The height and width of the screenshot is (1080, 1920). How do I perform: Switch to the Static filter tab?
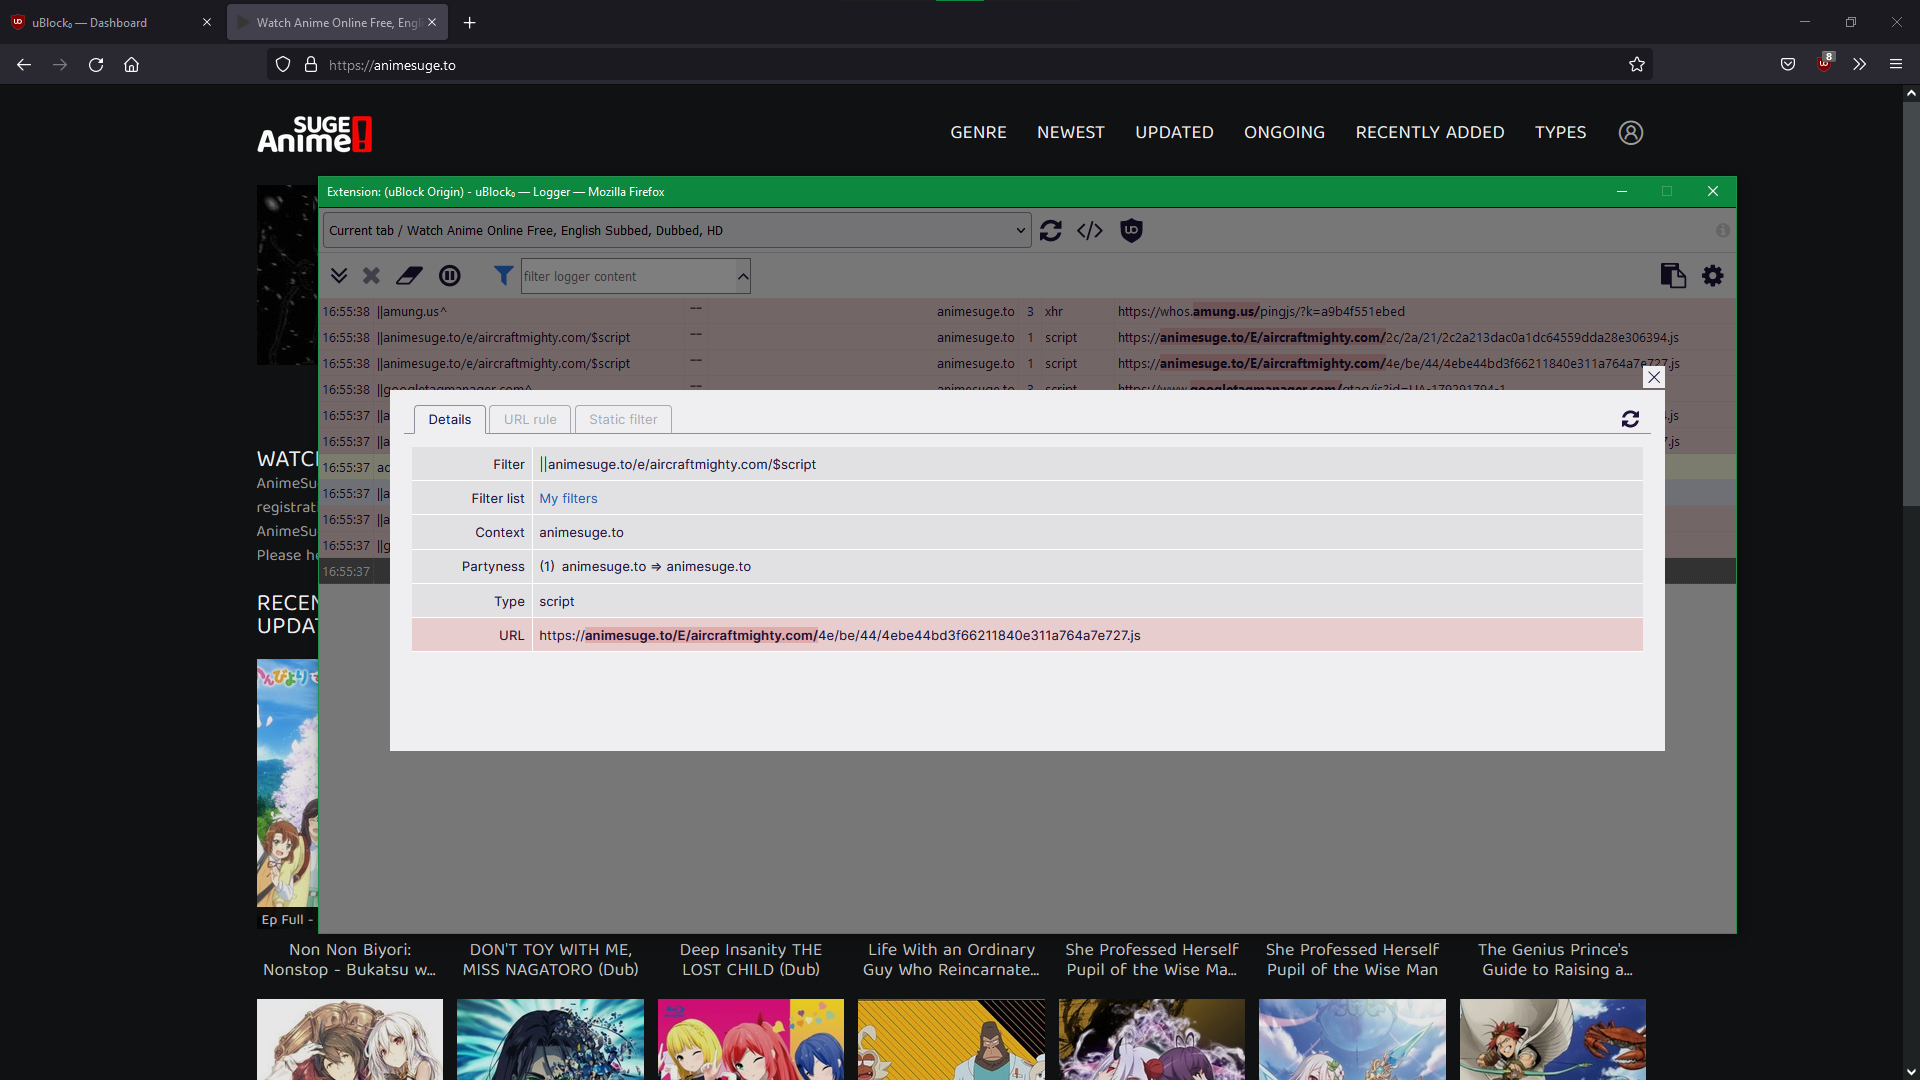click(x=623, y=420)
